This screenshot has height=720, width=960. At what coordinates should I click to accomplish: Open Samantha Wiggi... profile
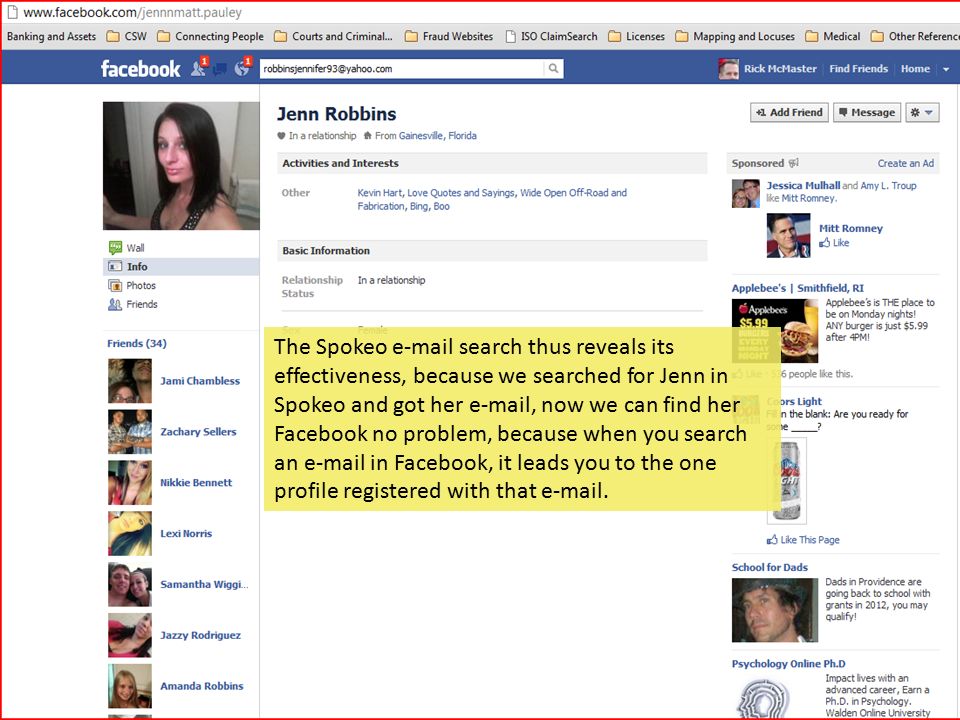[204, 584]
